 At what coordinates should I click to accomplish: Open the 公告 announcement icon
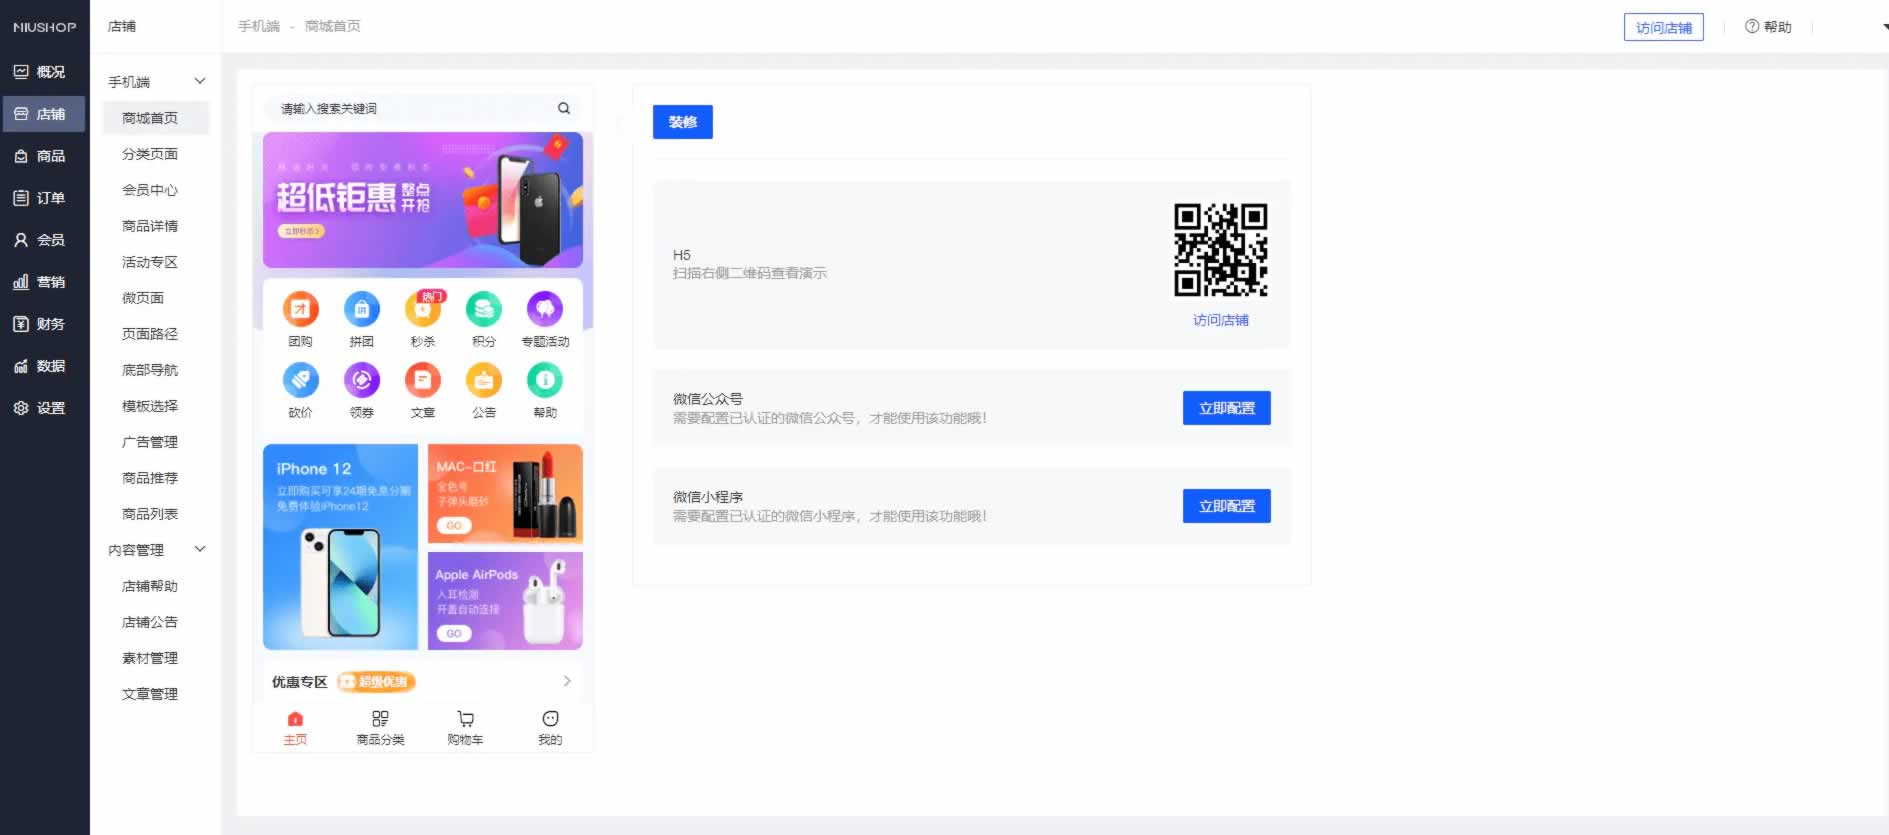click(x=484, y=381)
